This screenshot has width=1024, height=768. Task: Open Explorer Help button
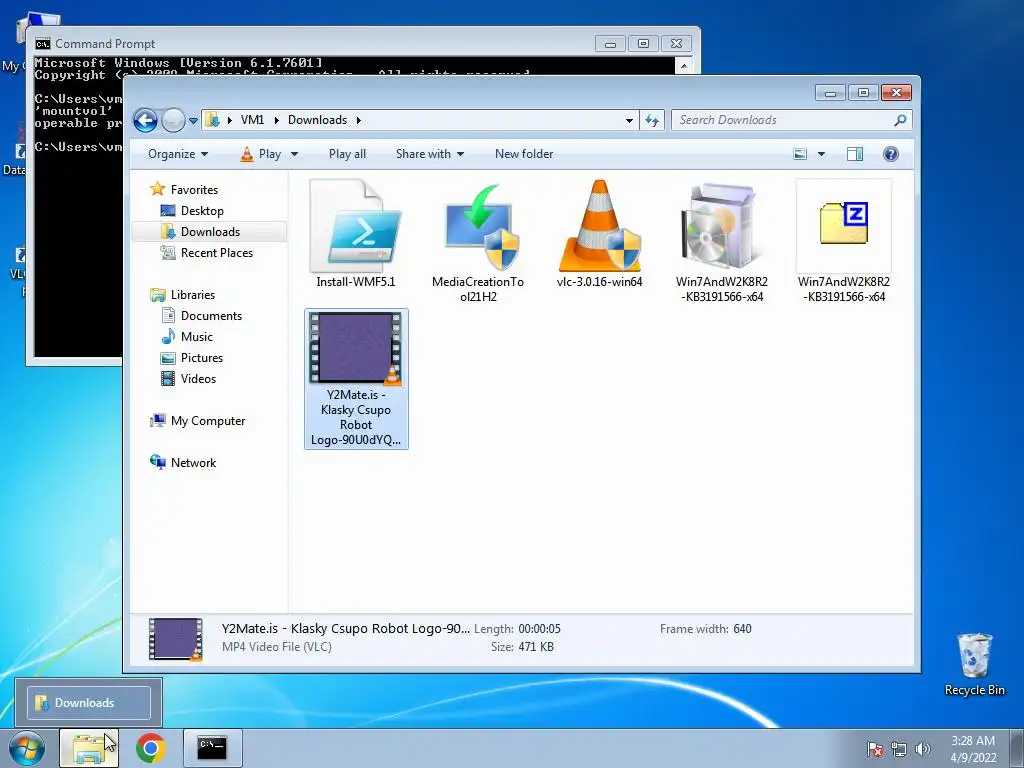[x=891, y=154]
